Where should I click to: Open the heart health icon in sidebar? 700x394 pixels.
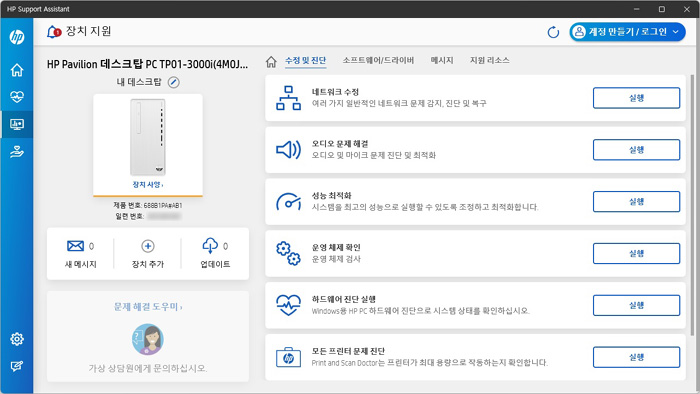click(x=17, y=97)
